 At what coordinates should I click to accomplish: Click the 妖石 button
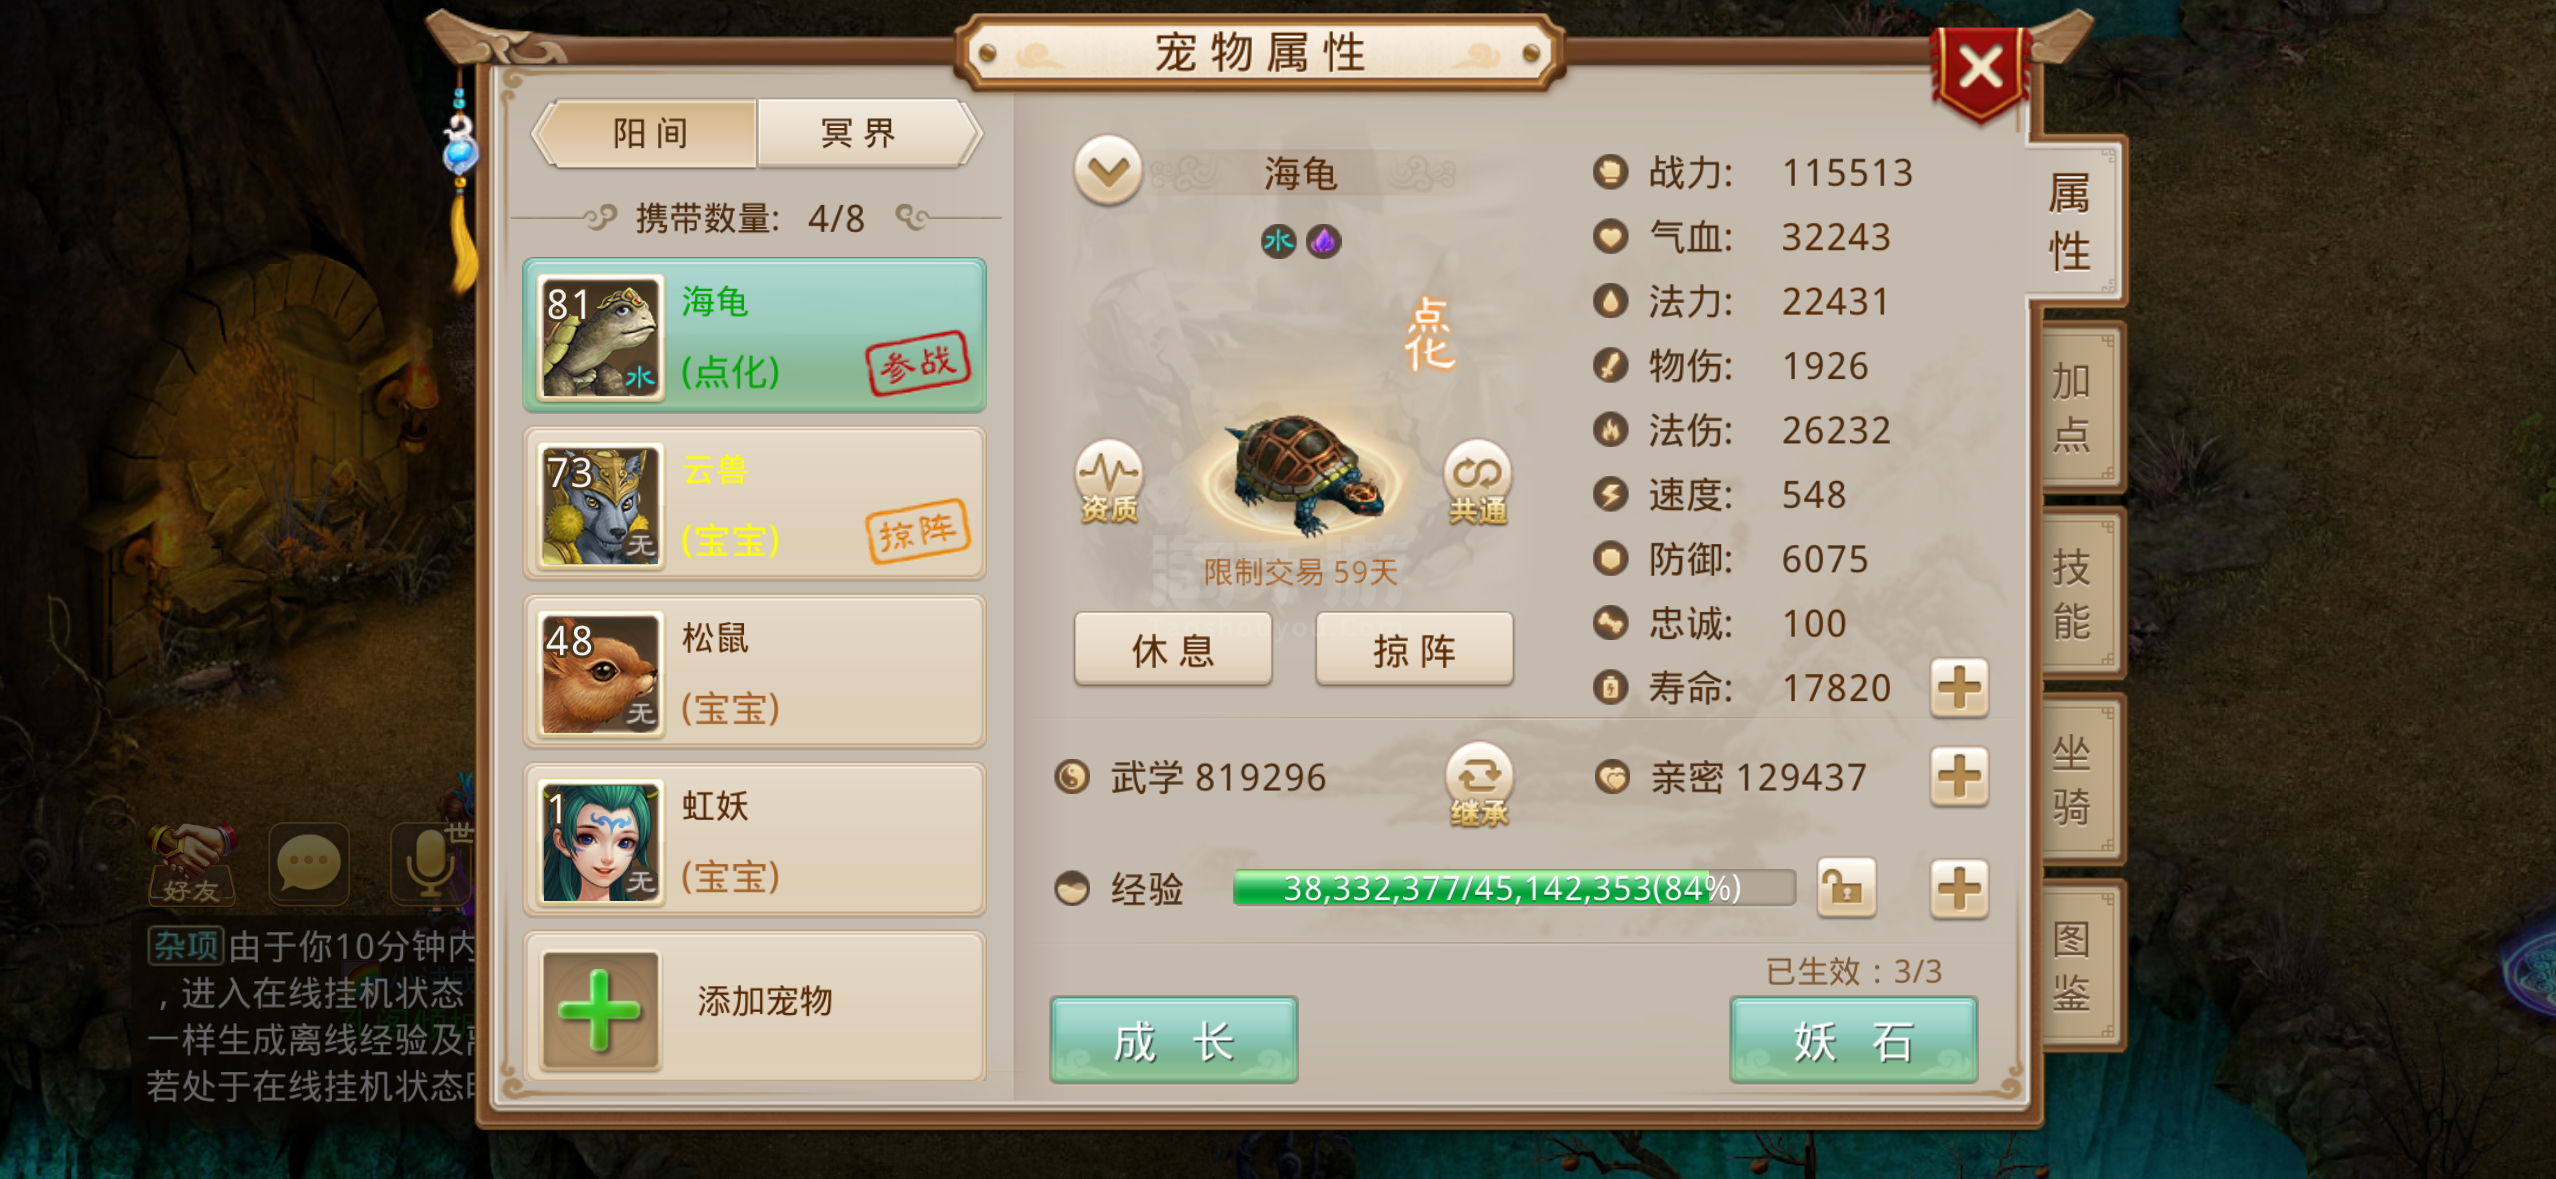pos(1853,1041)
